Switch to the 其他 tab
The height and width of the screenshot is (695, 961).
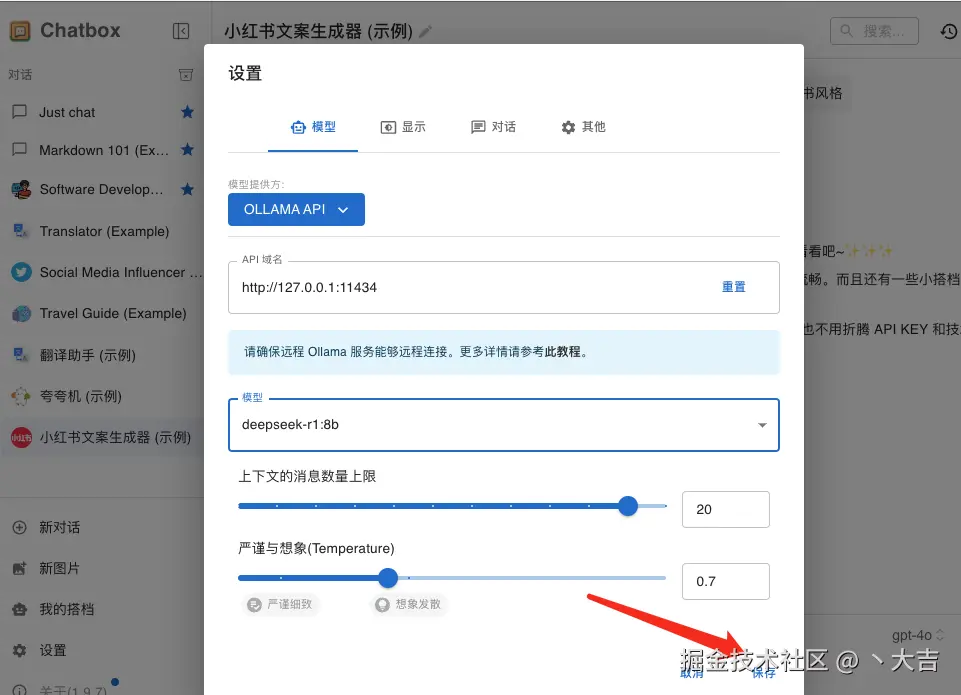(583, 127)
